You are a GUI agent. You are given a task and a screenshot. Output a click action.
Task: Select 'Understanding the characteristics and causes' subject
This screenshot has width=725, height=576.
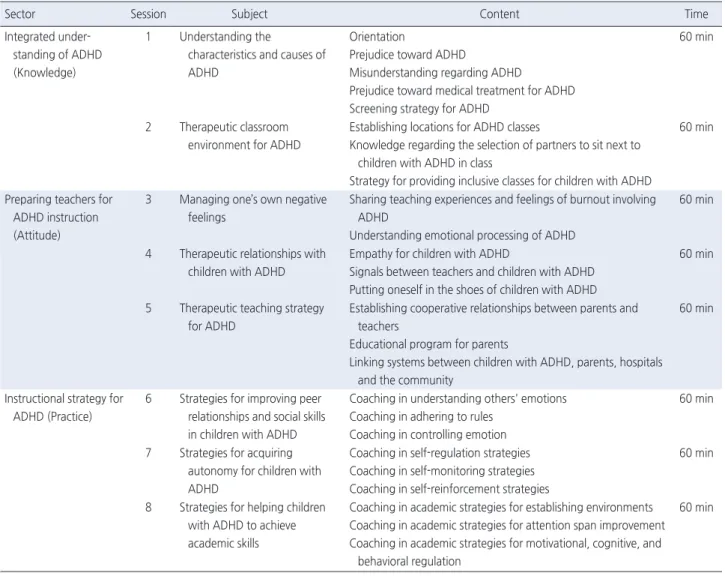[x=252, y=55]
